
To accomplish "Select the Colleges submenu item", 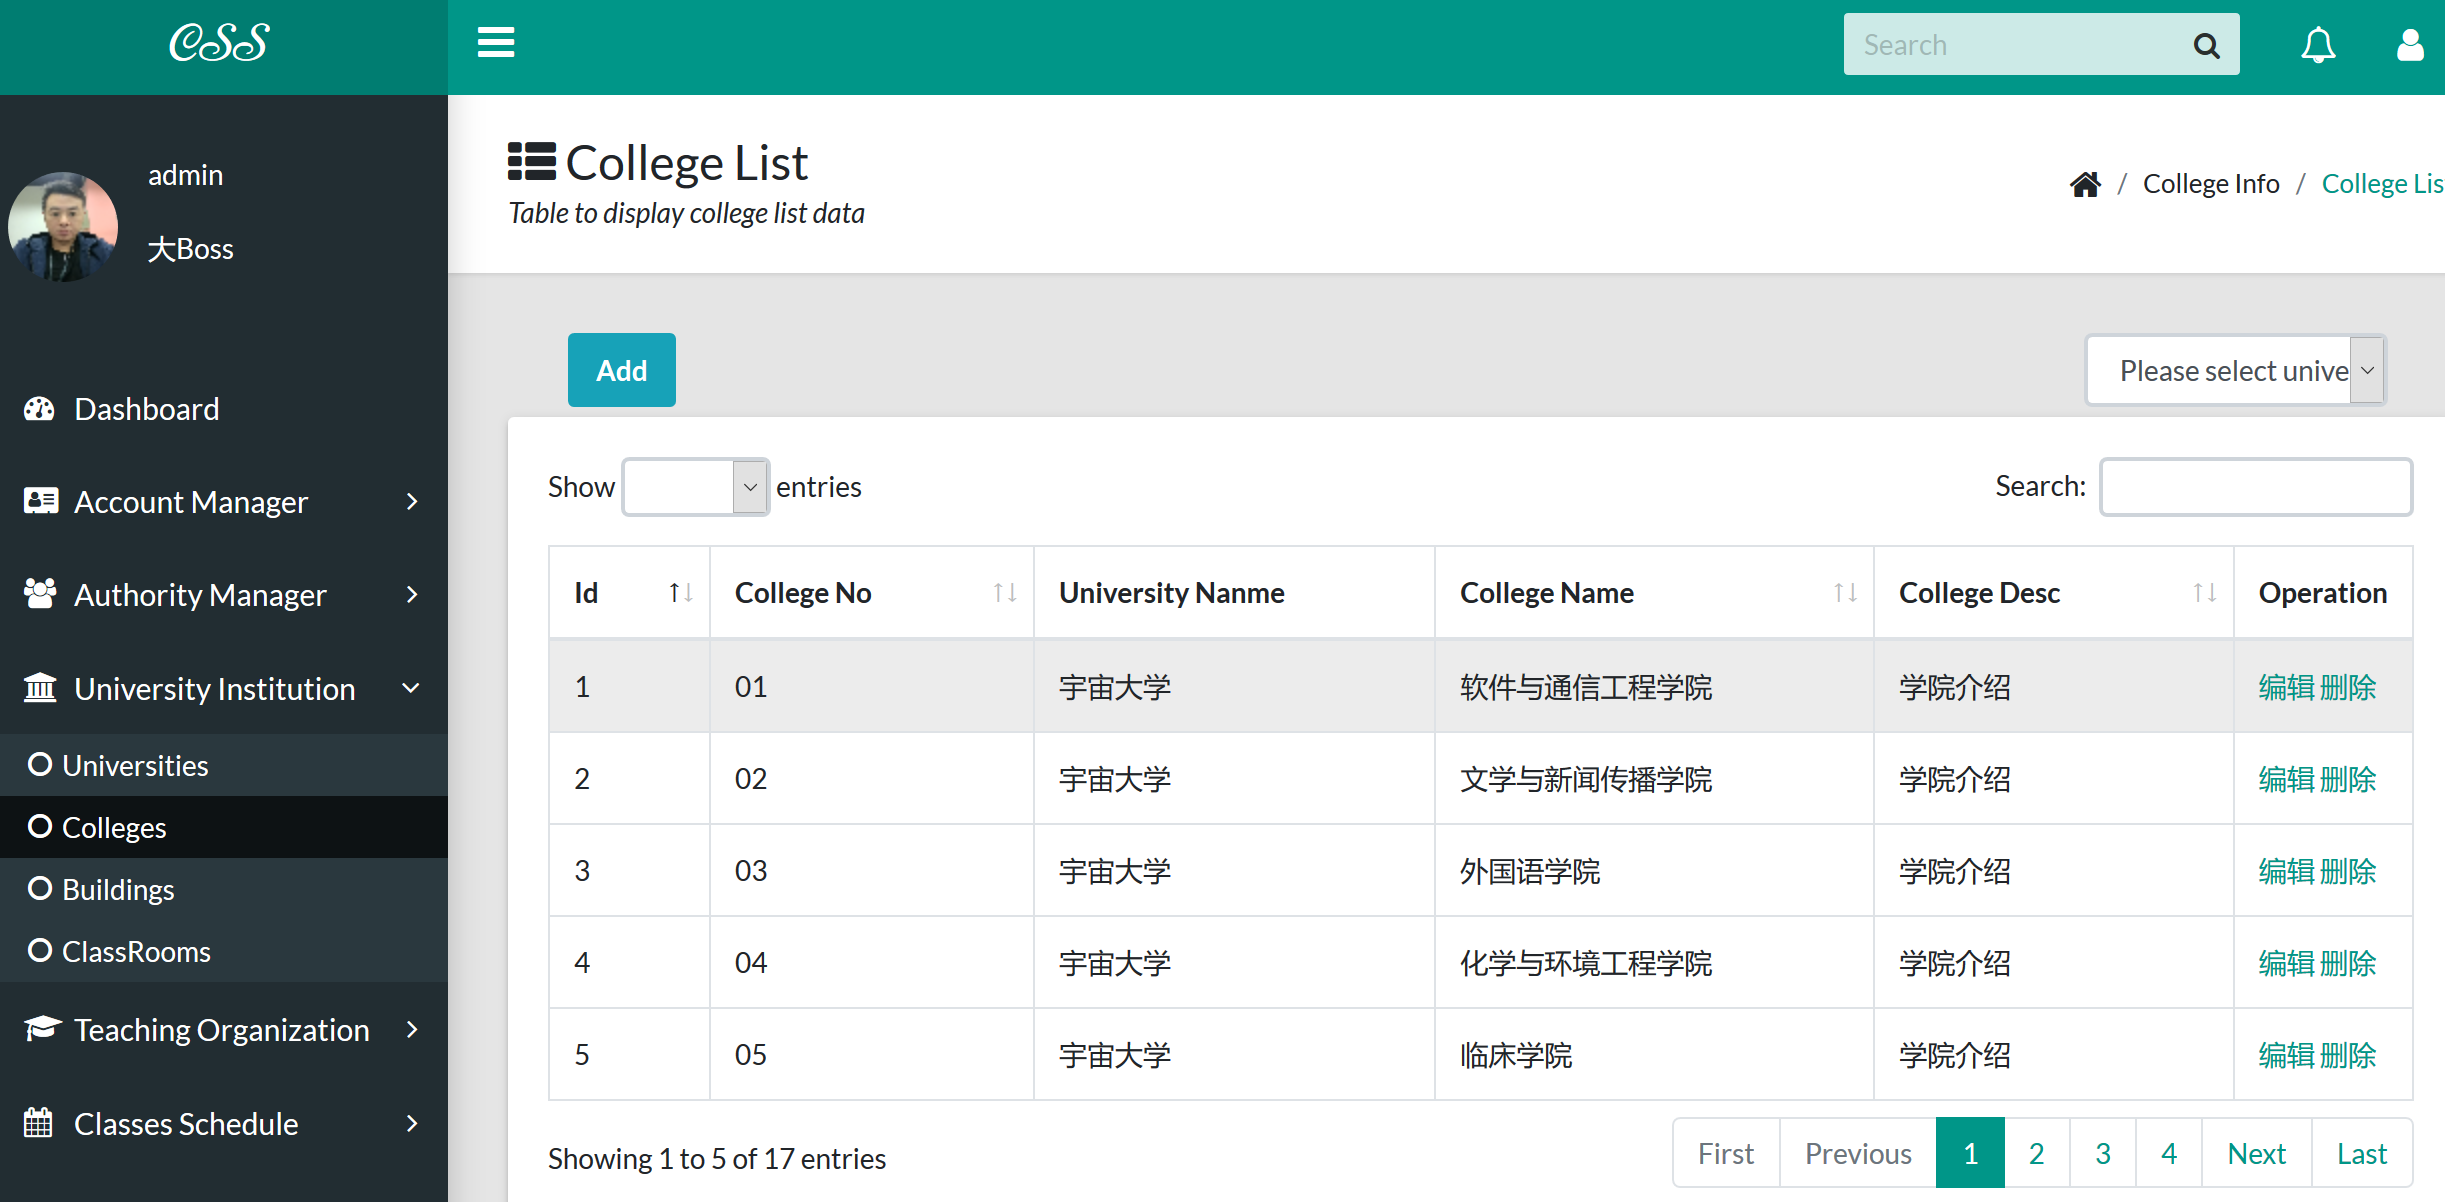I will point(224,827).
